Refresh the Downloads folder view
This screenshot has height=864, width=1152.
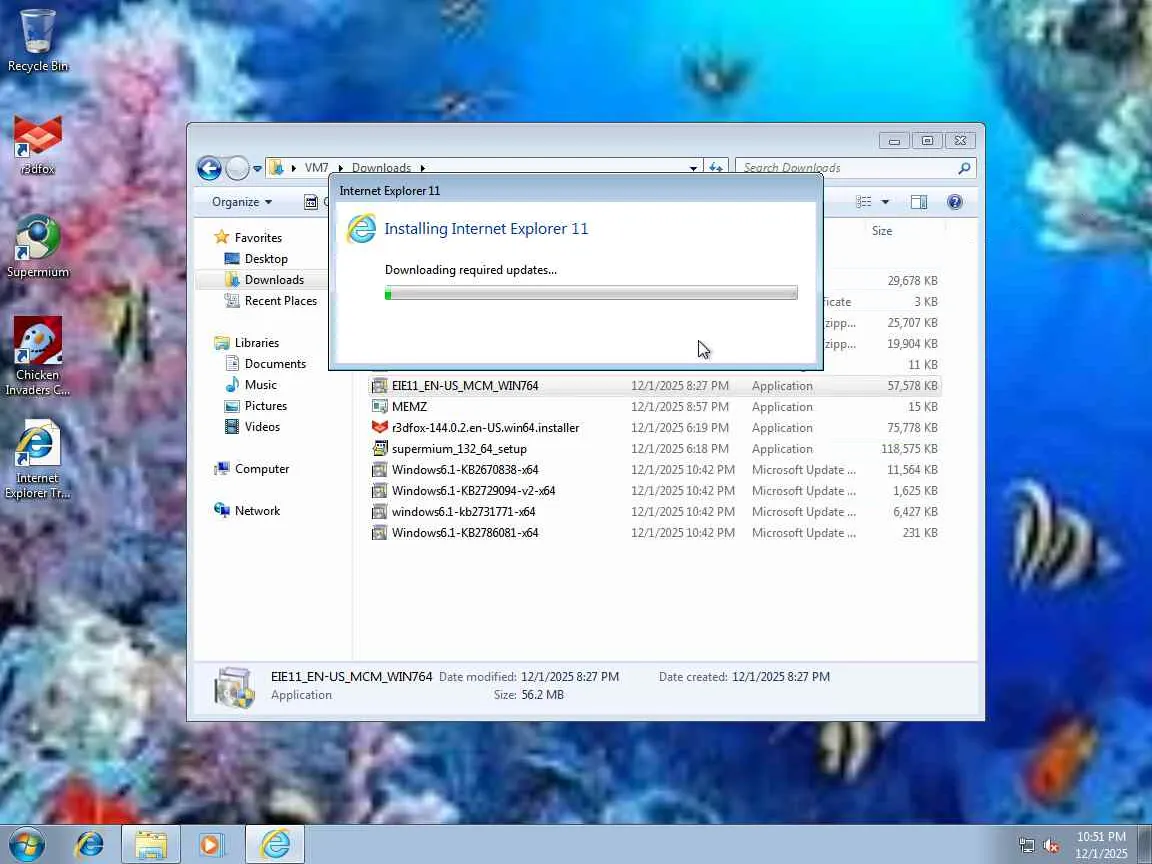point(716,168)
